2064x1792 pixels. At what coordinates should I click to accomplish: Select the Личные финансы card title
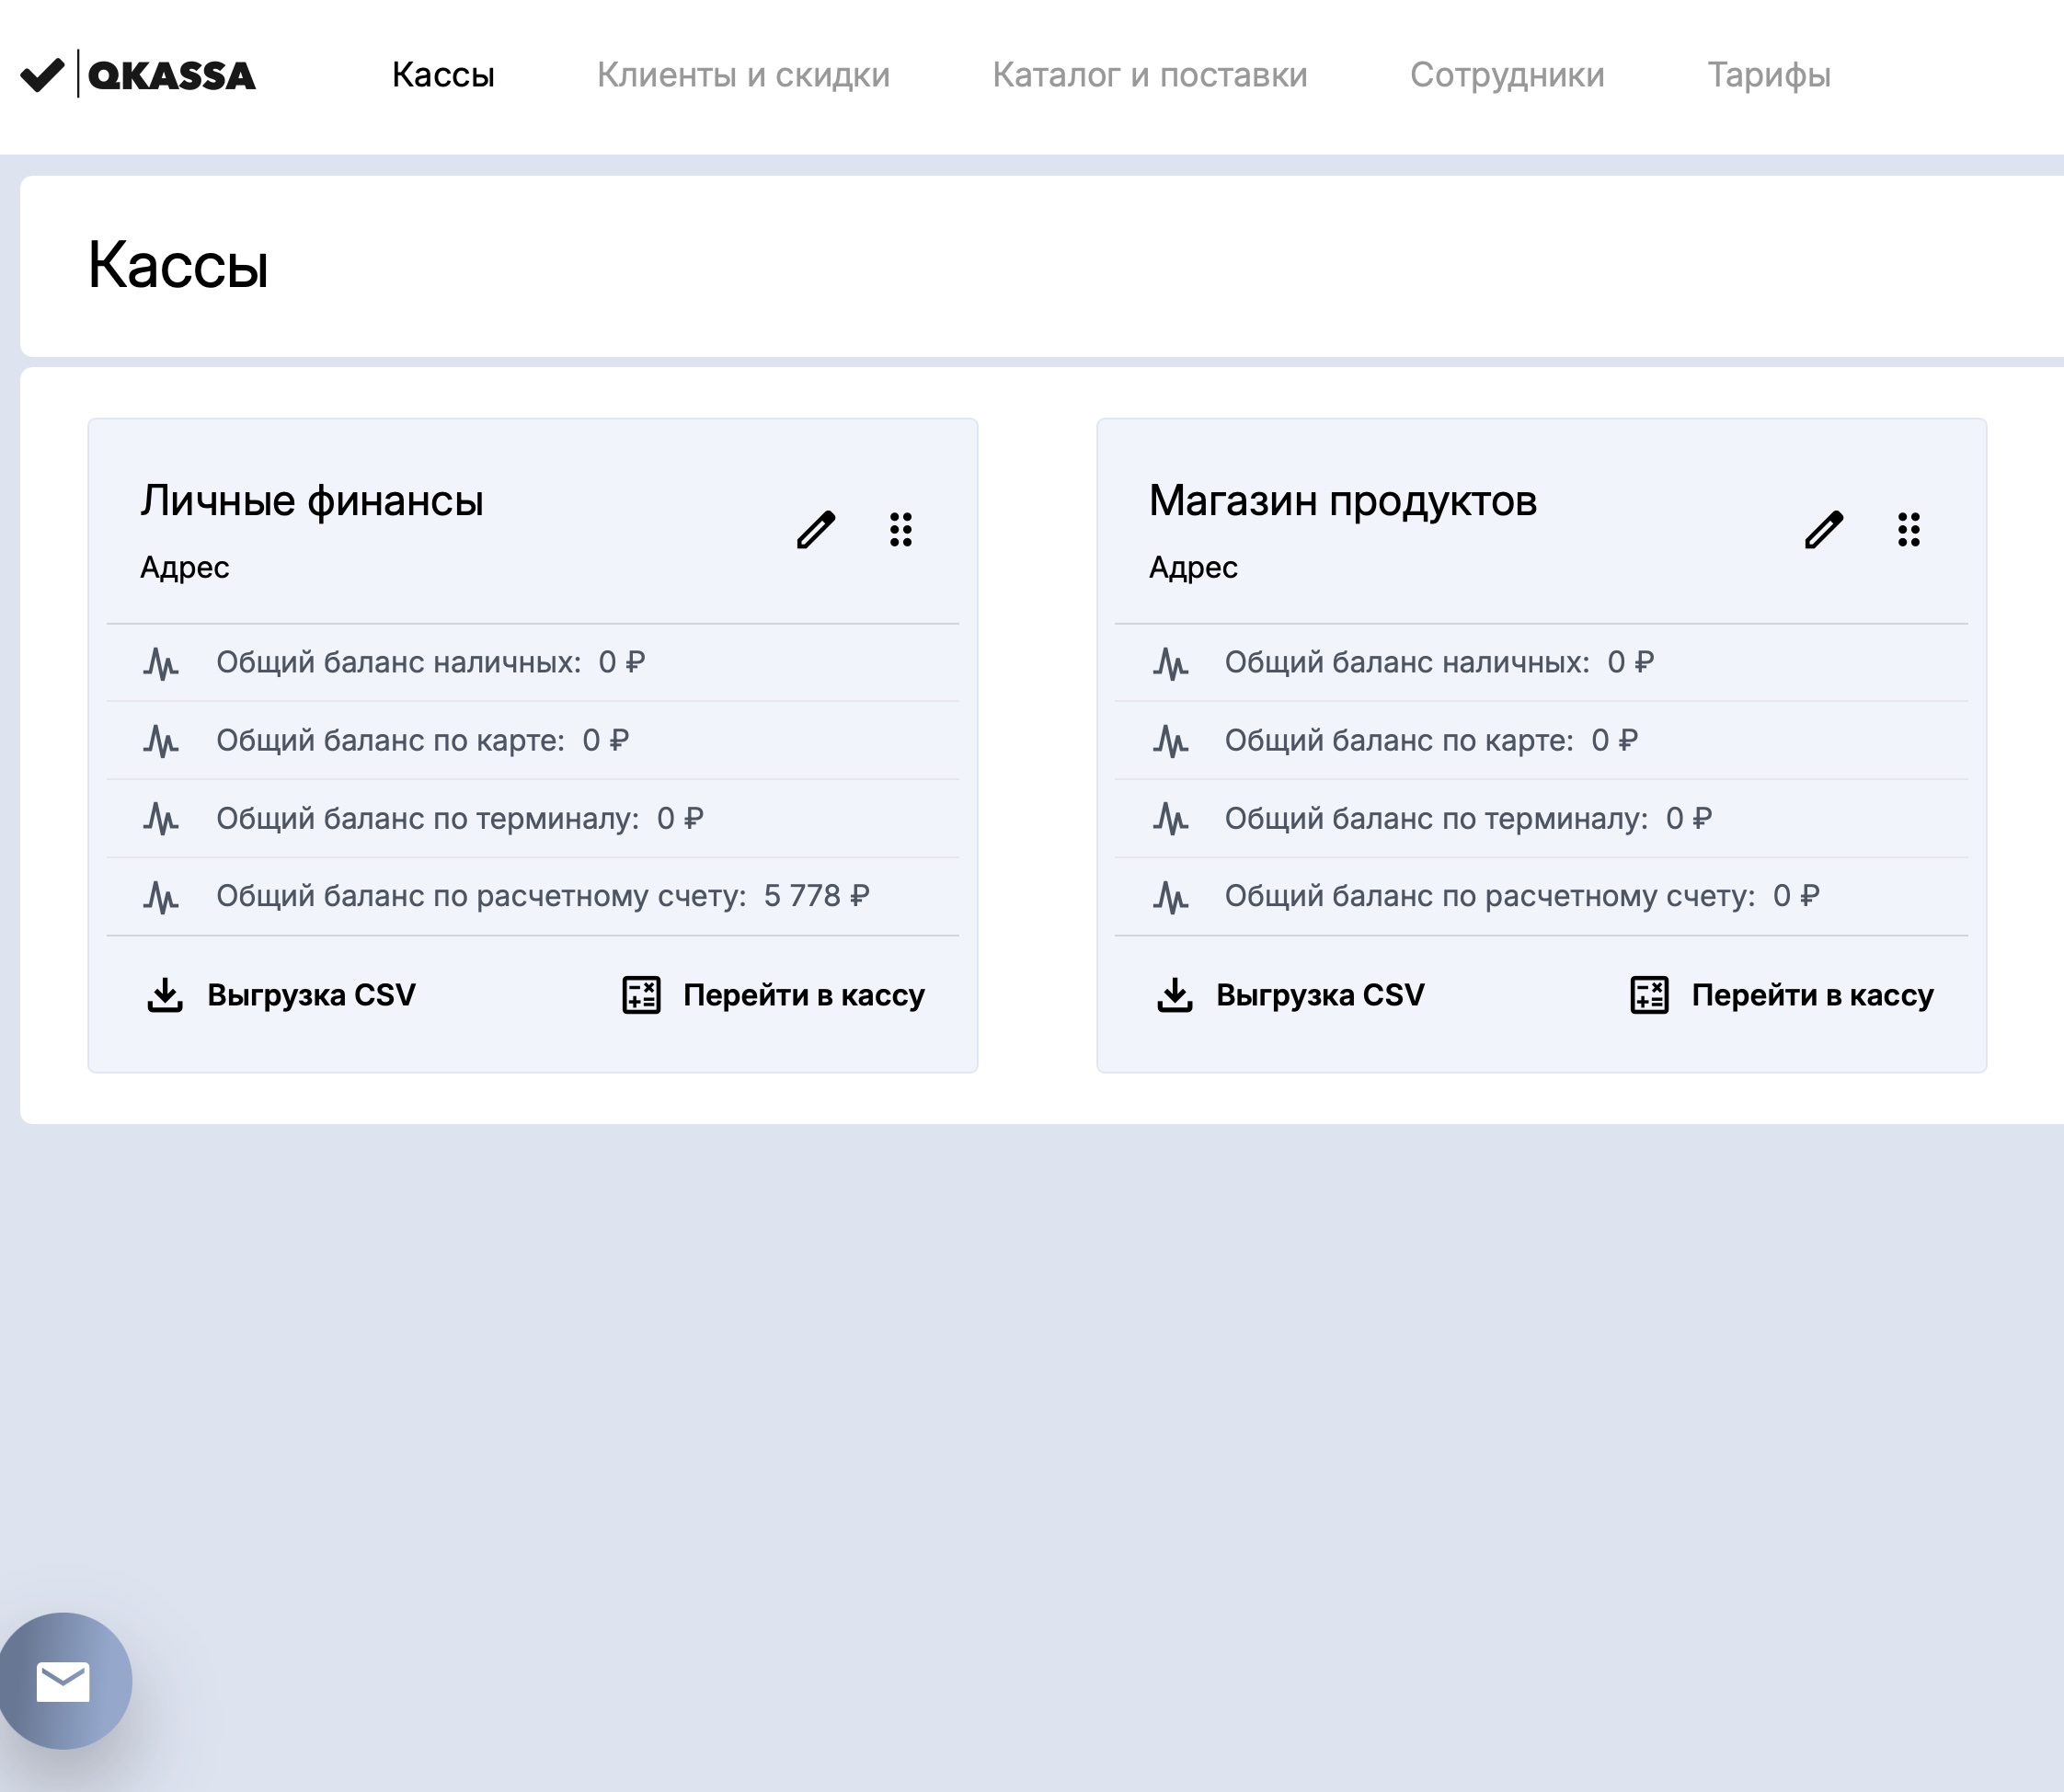tap(312, 501)
